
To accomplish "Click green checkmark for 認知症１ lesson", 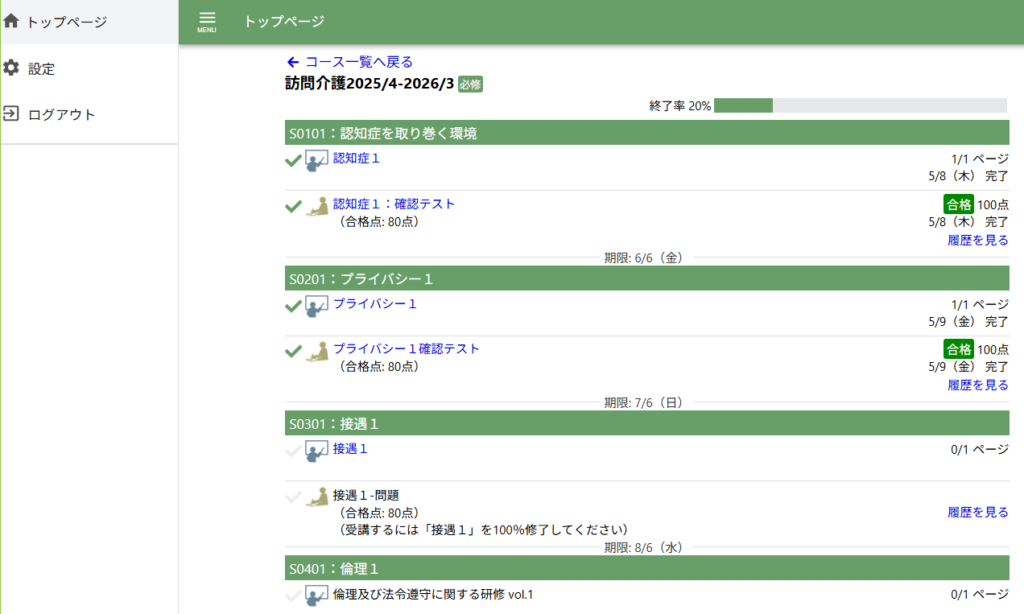I will [x=293, y=160].
